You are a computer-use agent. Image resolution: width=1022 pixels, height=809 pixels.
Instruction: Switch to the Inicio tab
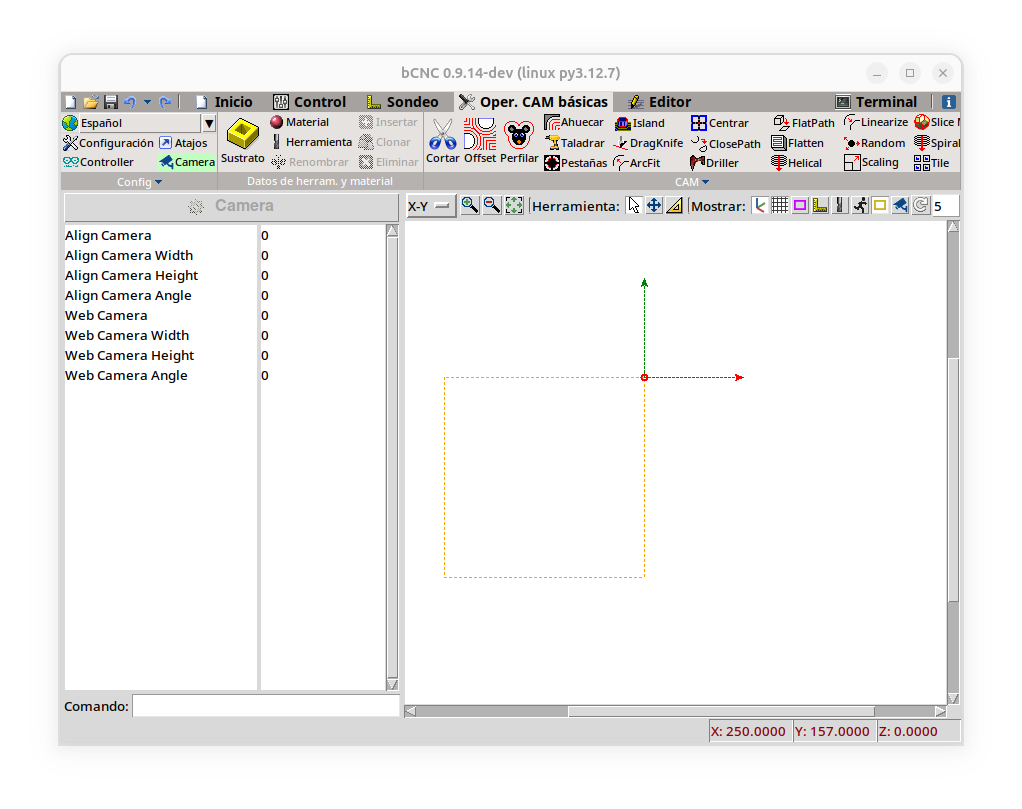224,102
